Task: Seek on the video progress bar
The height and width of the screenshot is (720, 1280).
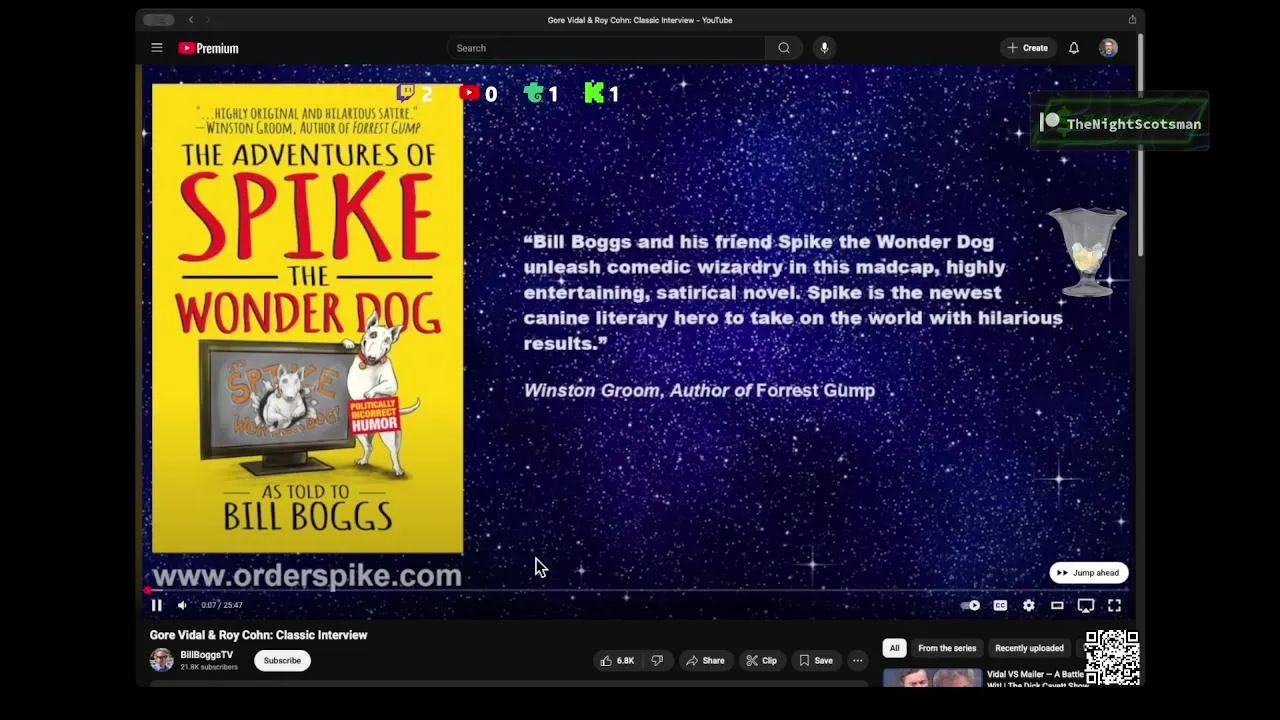Action: [640, 590]
